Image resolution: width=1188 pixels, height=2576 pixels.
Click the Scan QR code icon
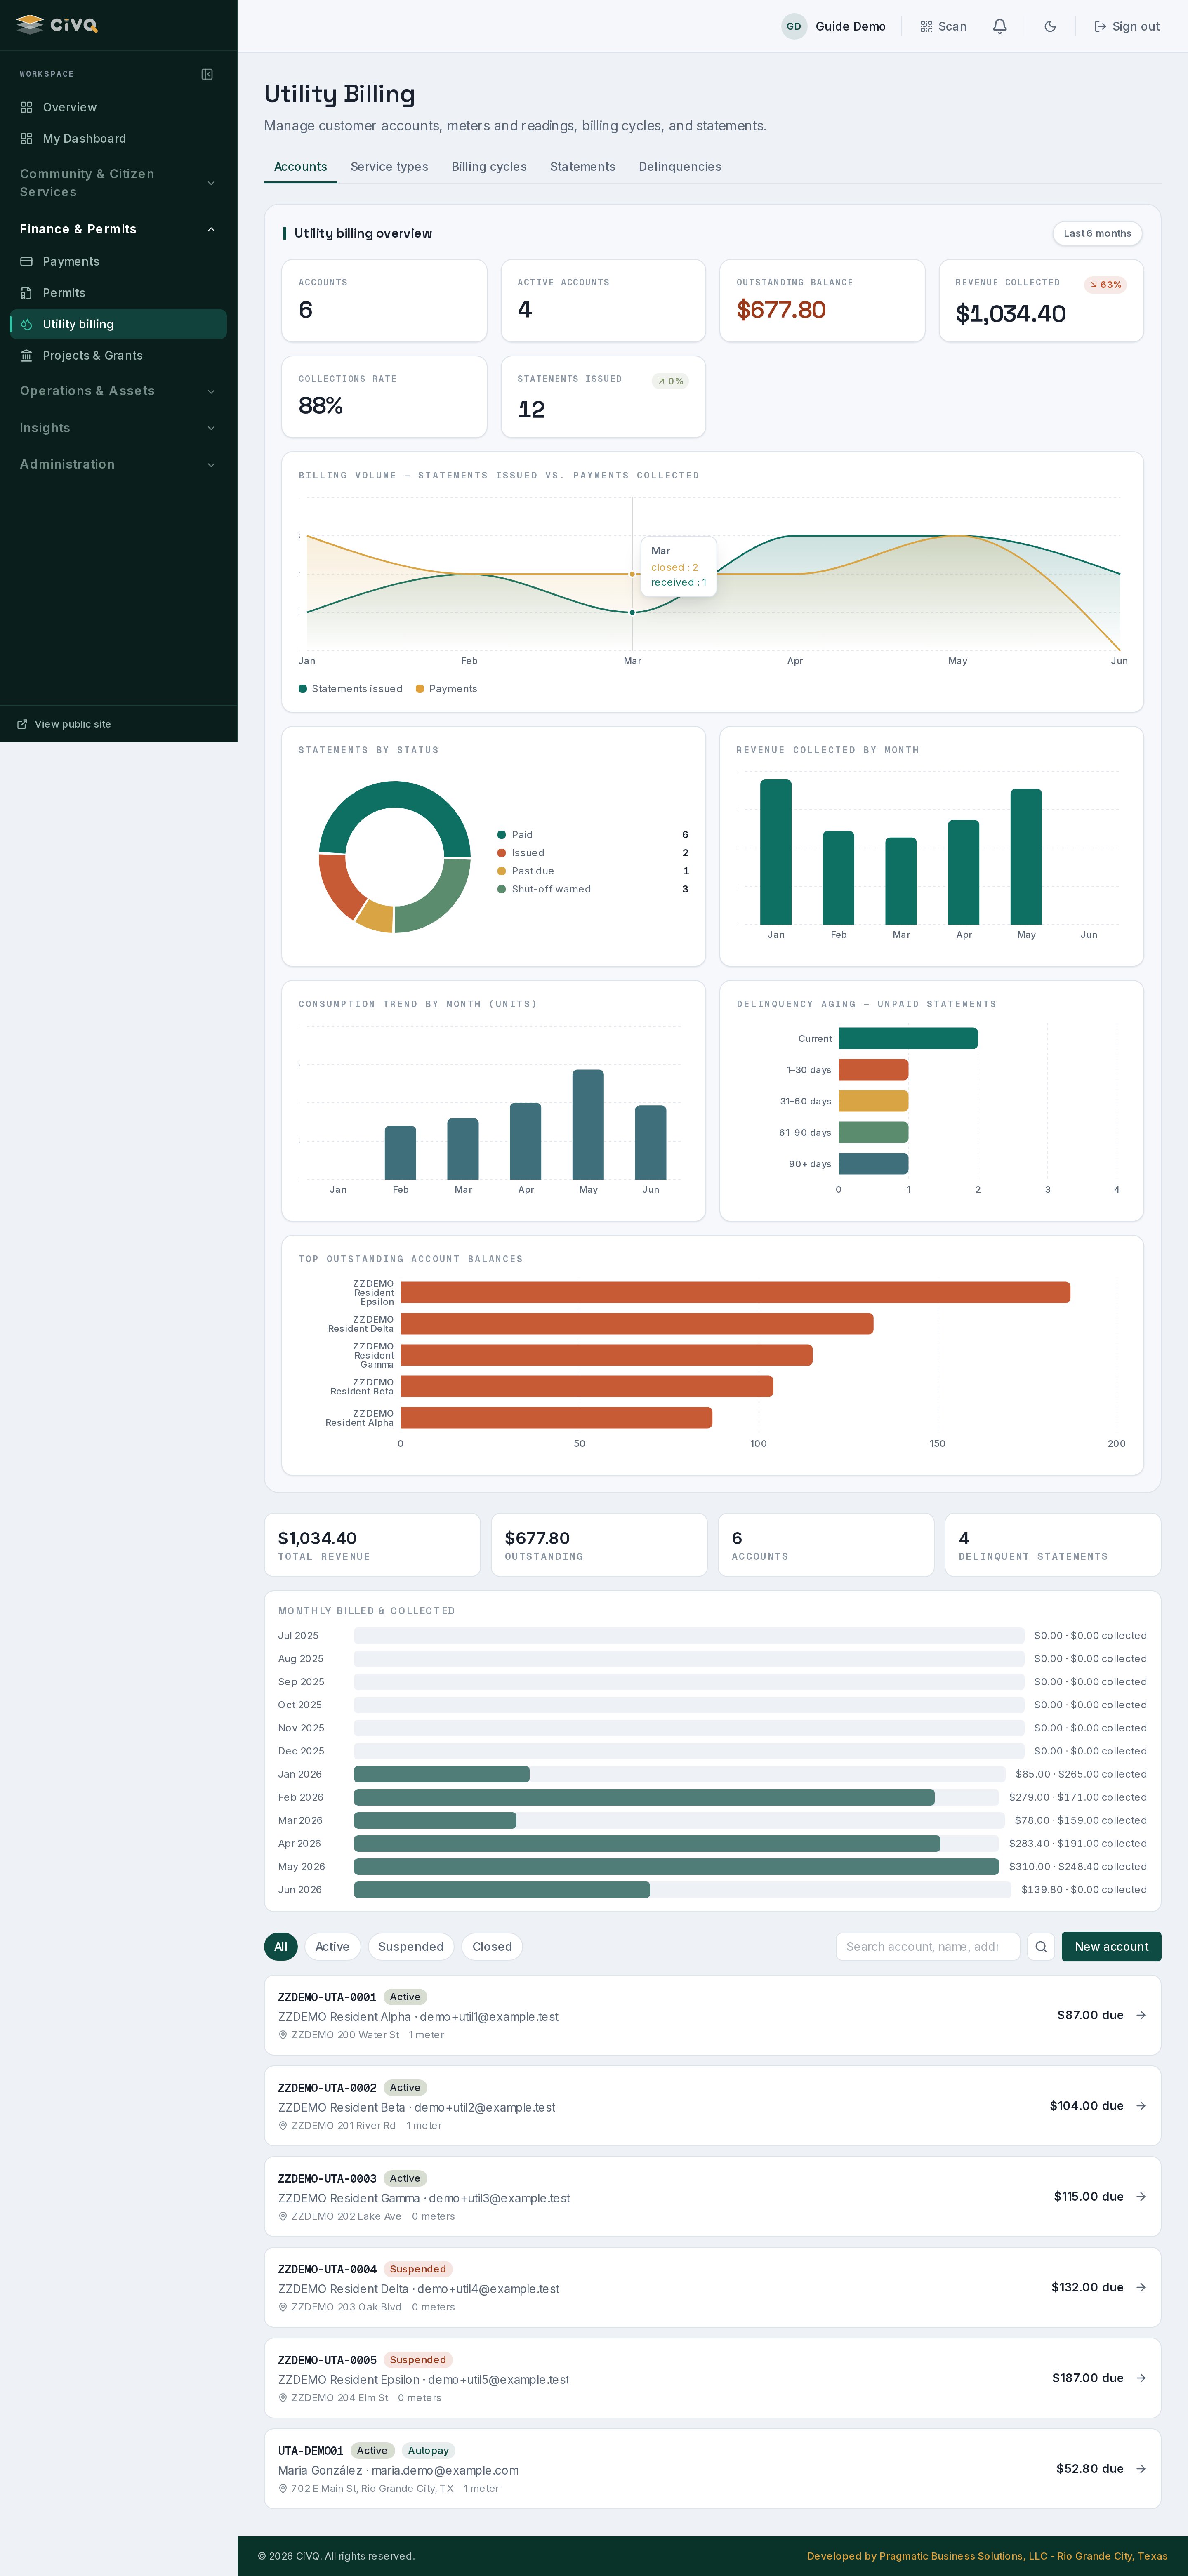coord(926,26)
